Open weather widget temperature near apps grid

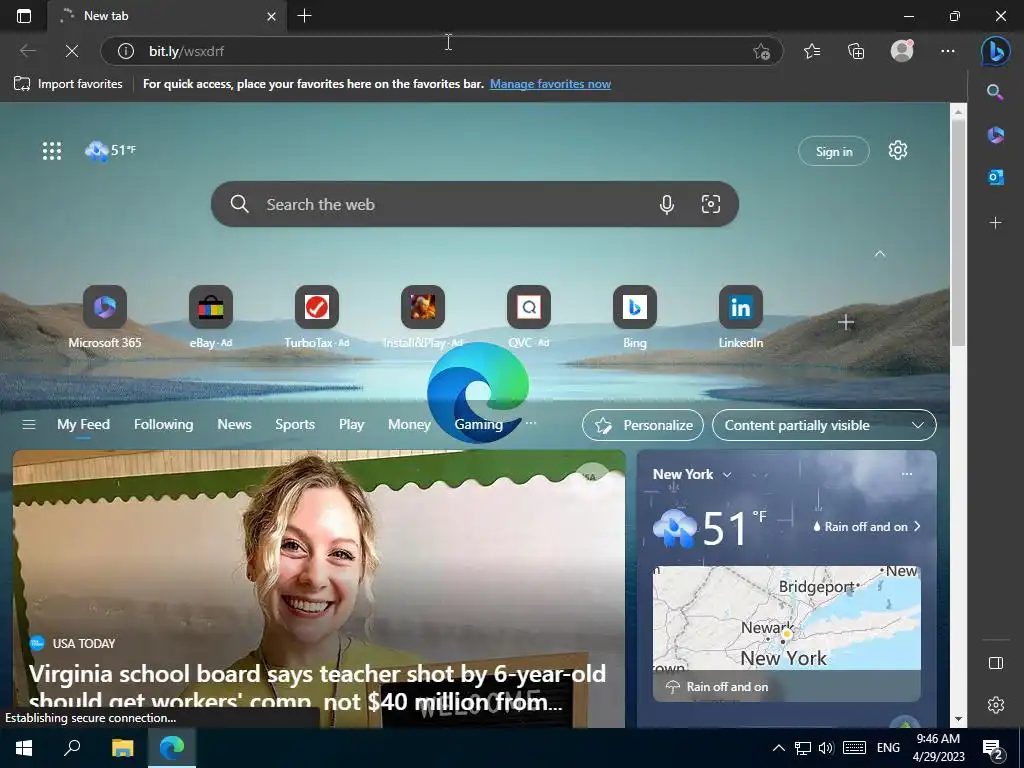pos(110,150)
